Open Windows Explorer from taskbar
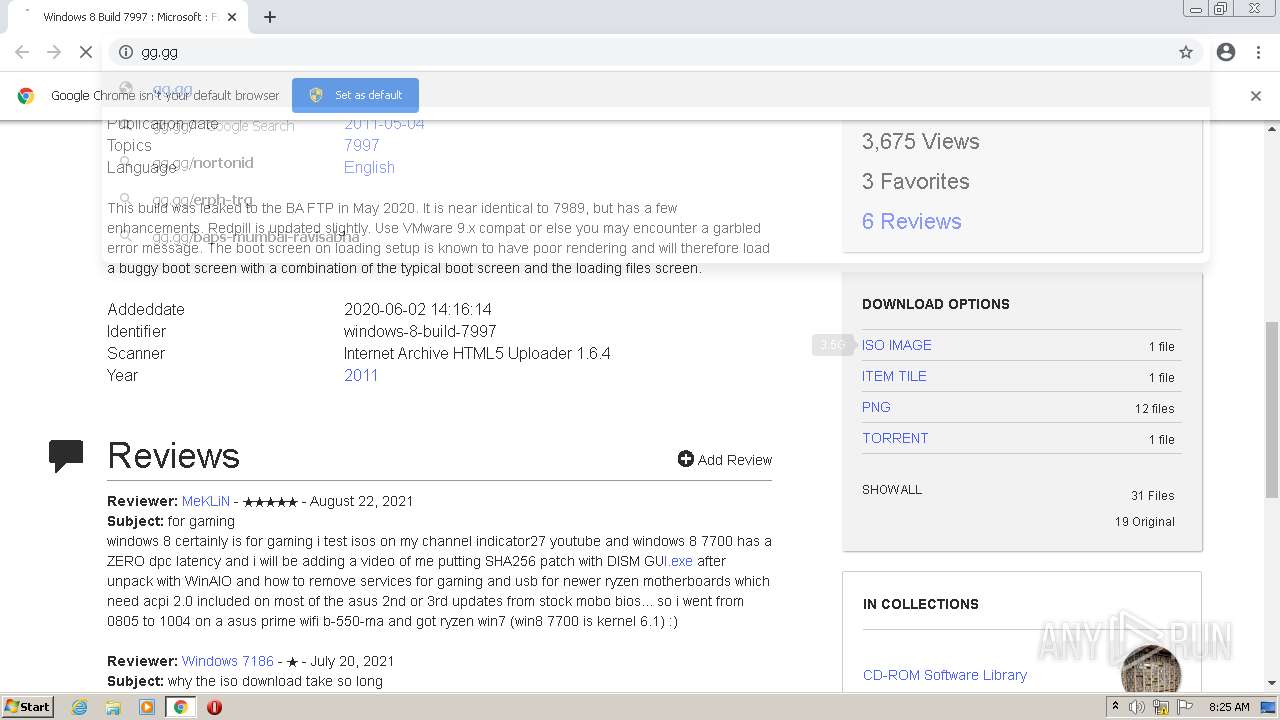The image size is (1280, 720). point(113,707)
